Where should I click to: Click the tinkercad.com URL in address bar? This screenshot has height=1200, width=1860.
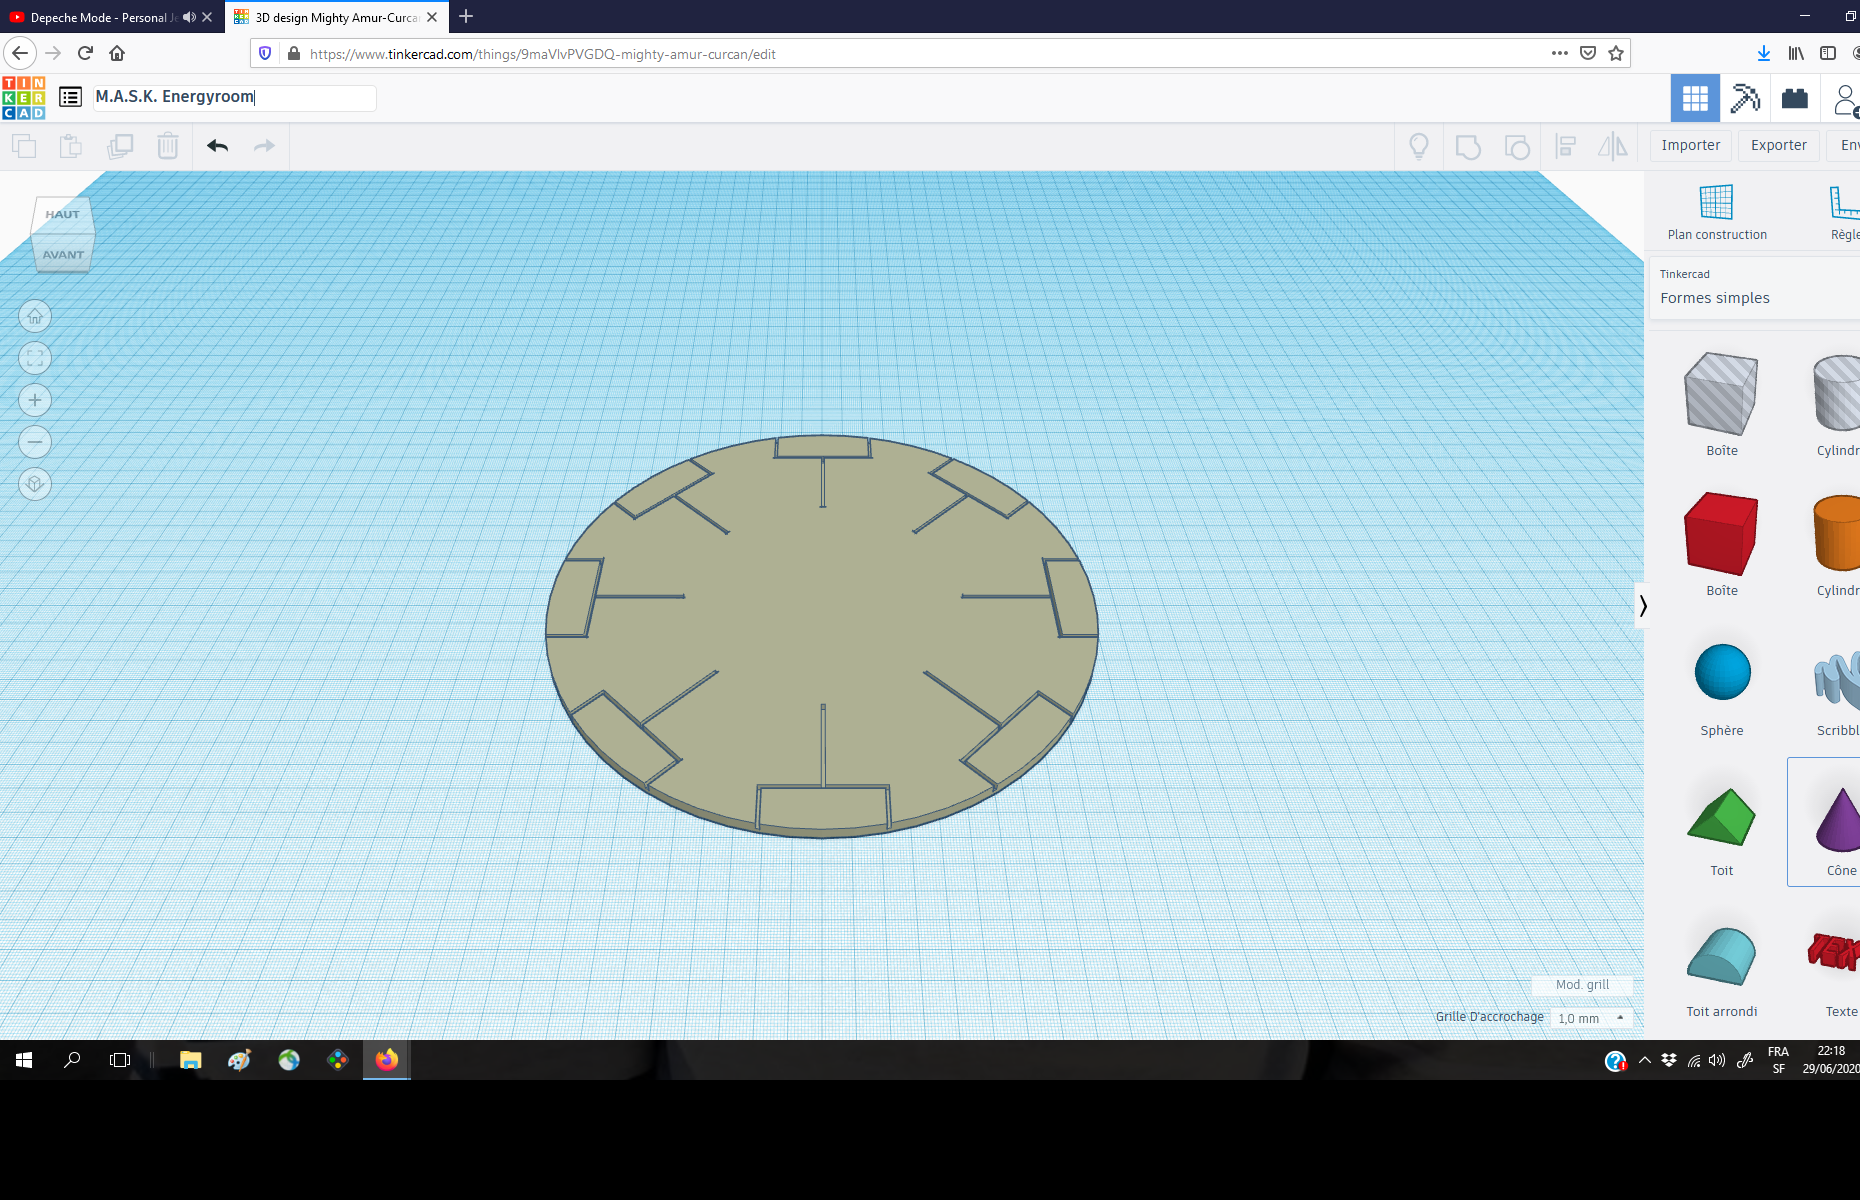(543, 54)
